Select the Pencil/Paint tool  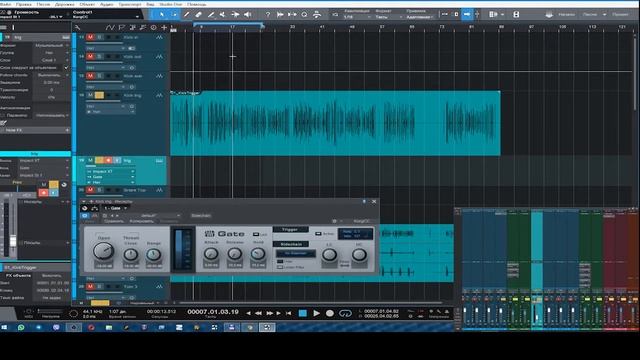[x=187, y=14]
